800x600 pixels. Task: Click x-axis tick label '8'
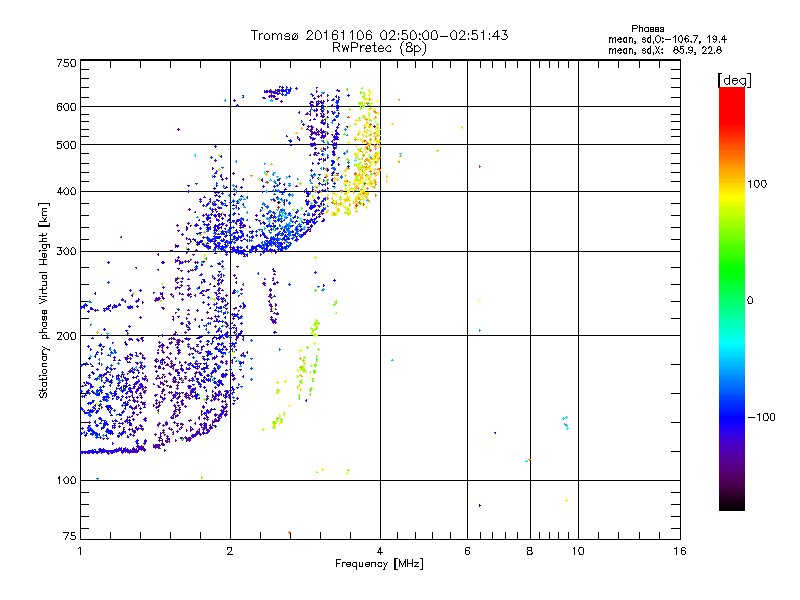tap(530, 551)
